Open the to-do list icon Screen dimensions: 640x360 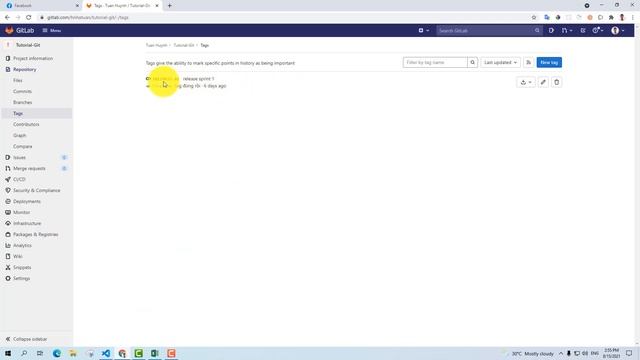pyautogui.click(x=583, y=31)
